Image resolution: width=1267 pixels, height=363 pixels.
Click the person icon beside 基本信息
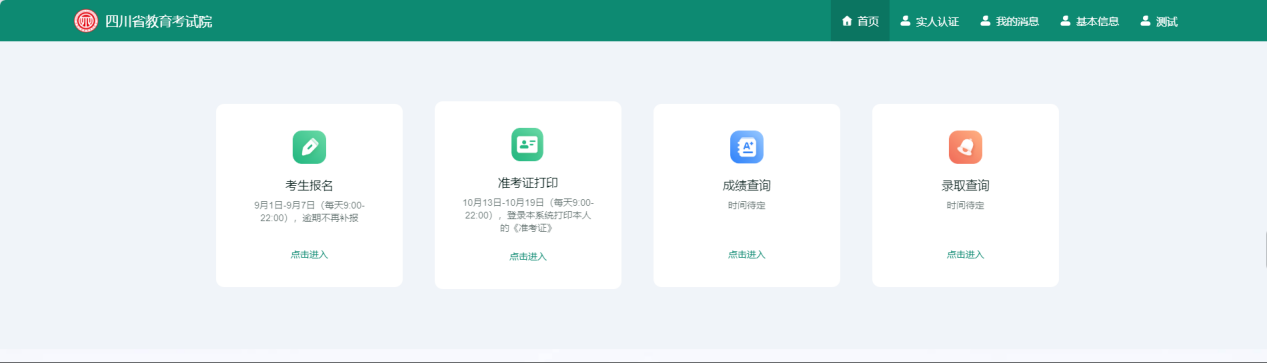tap(1065, 21)
